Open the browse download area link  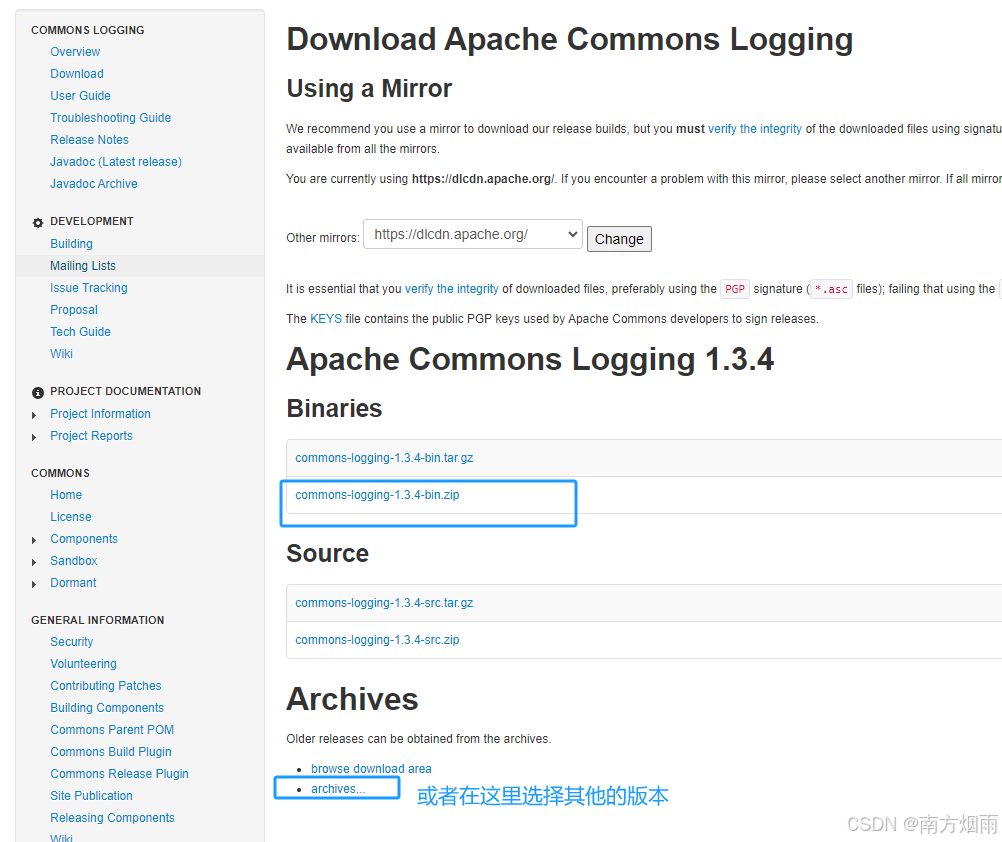coord(370,768)
